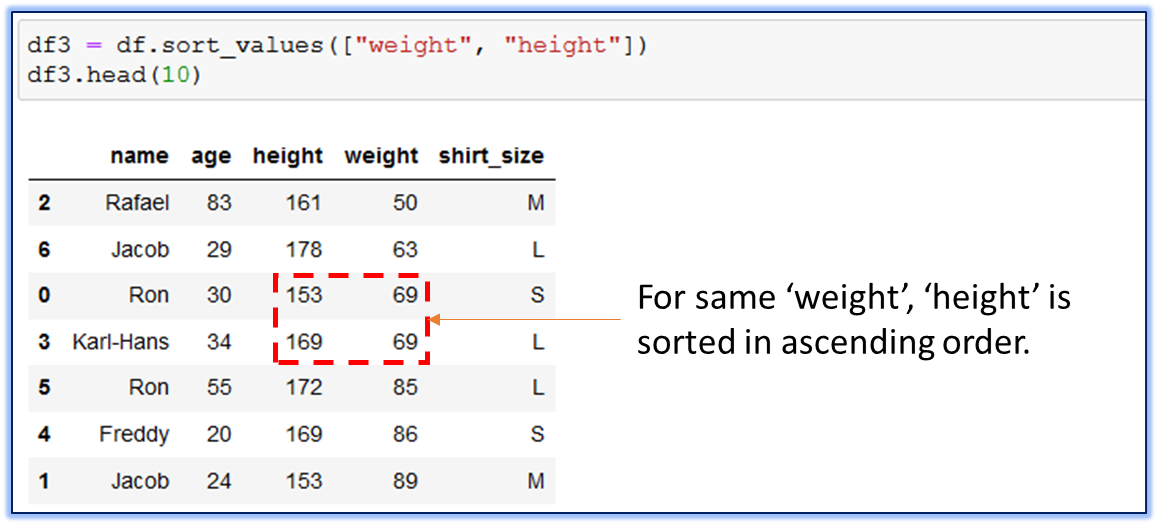Click the "weight" column header
1158x525 pixels.
coord(381,156)
